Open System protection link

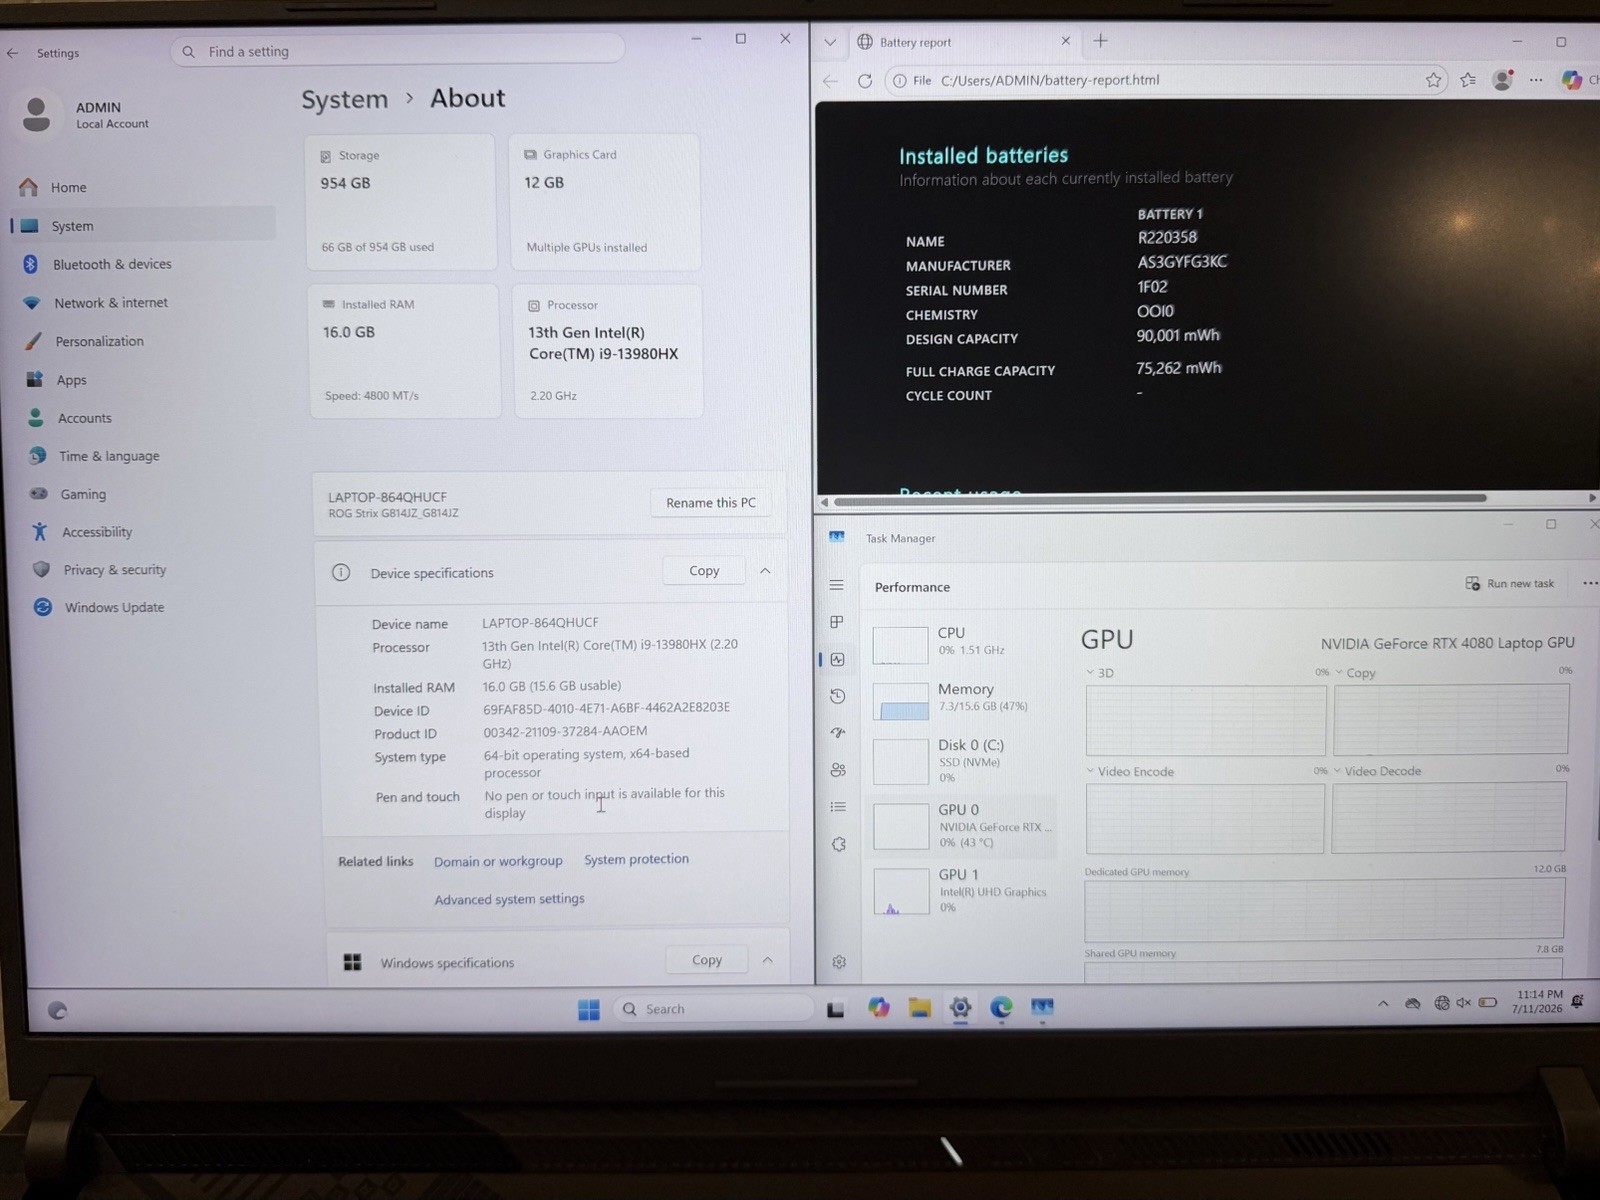[636, 859]
